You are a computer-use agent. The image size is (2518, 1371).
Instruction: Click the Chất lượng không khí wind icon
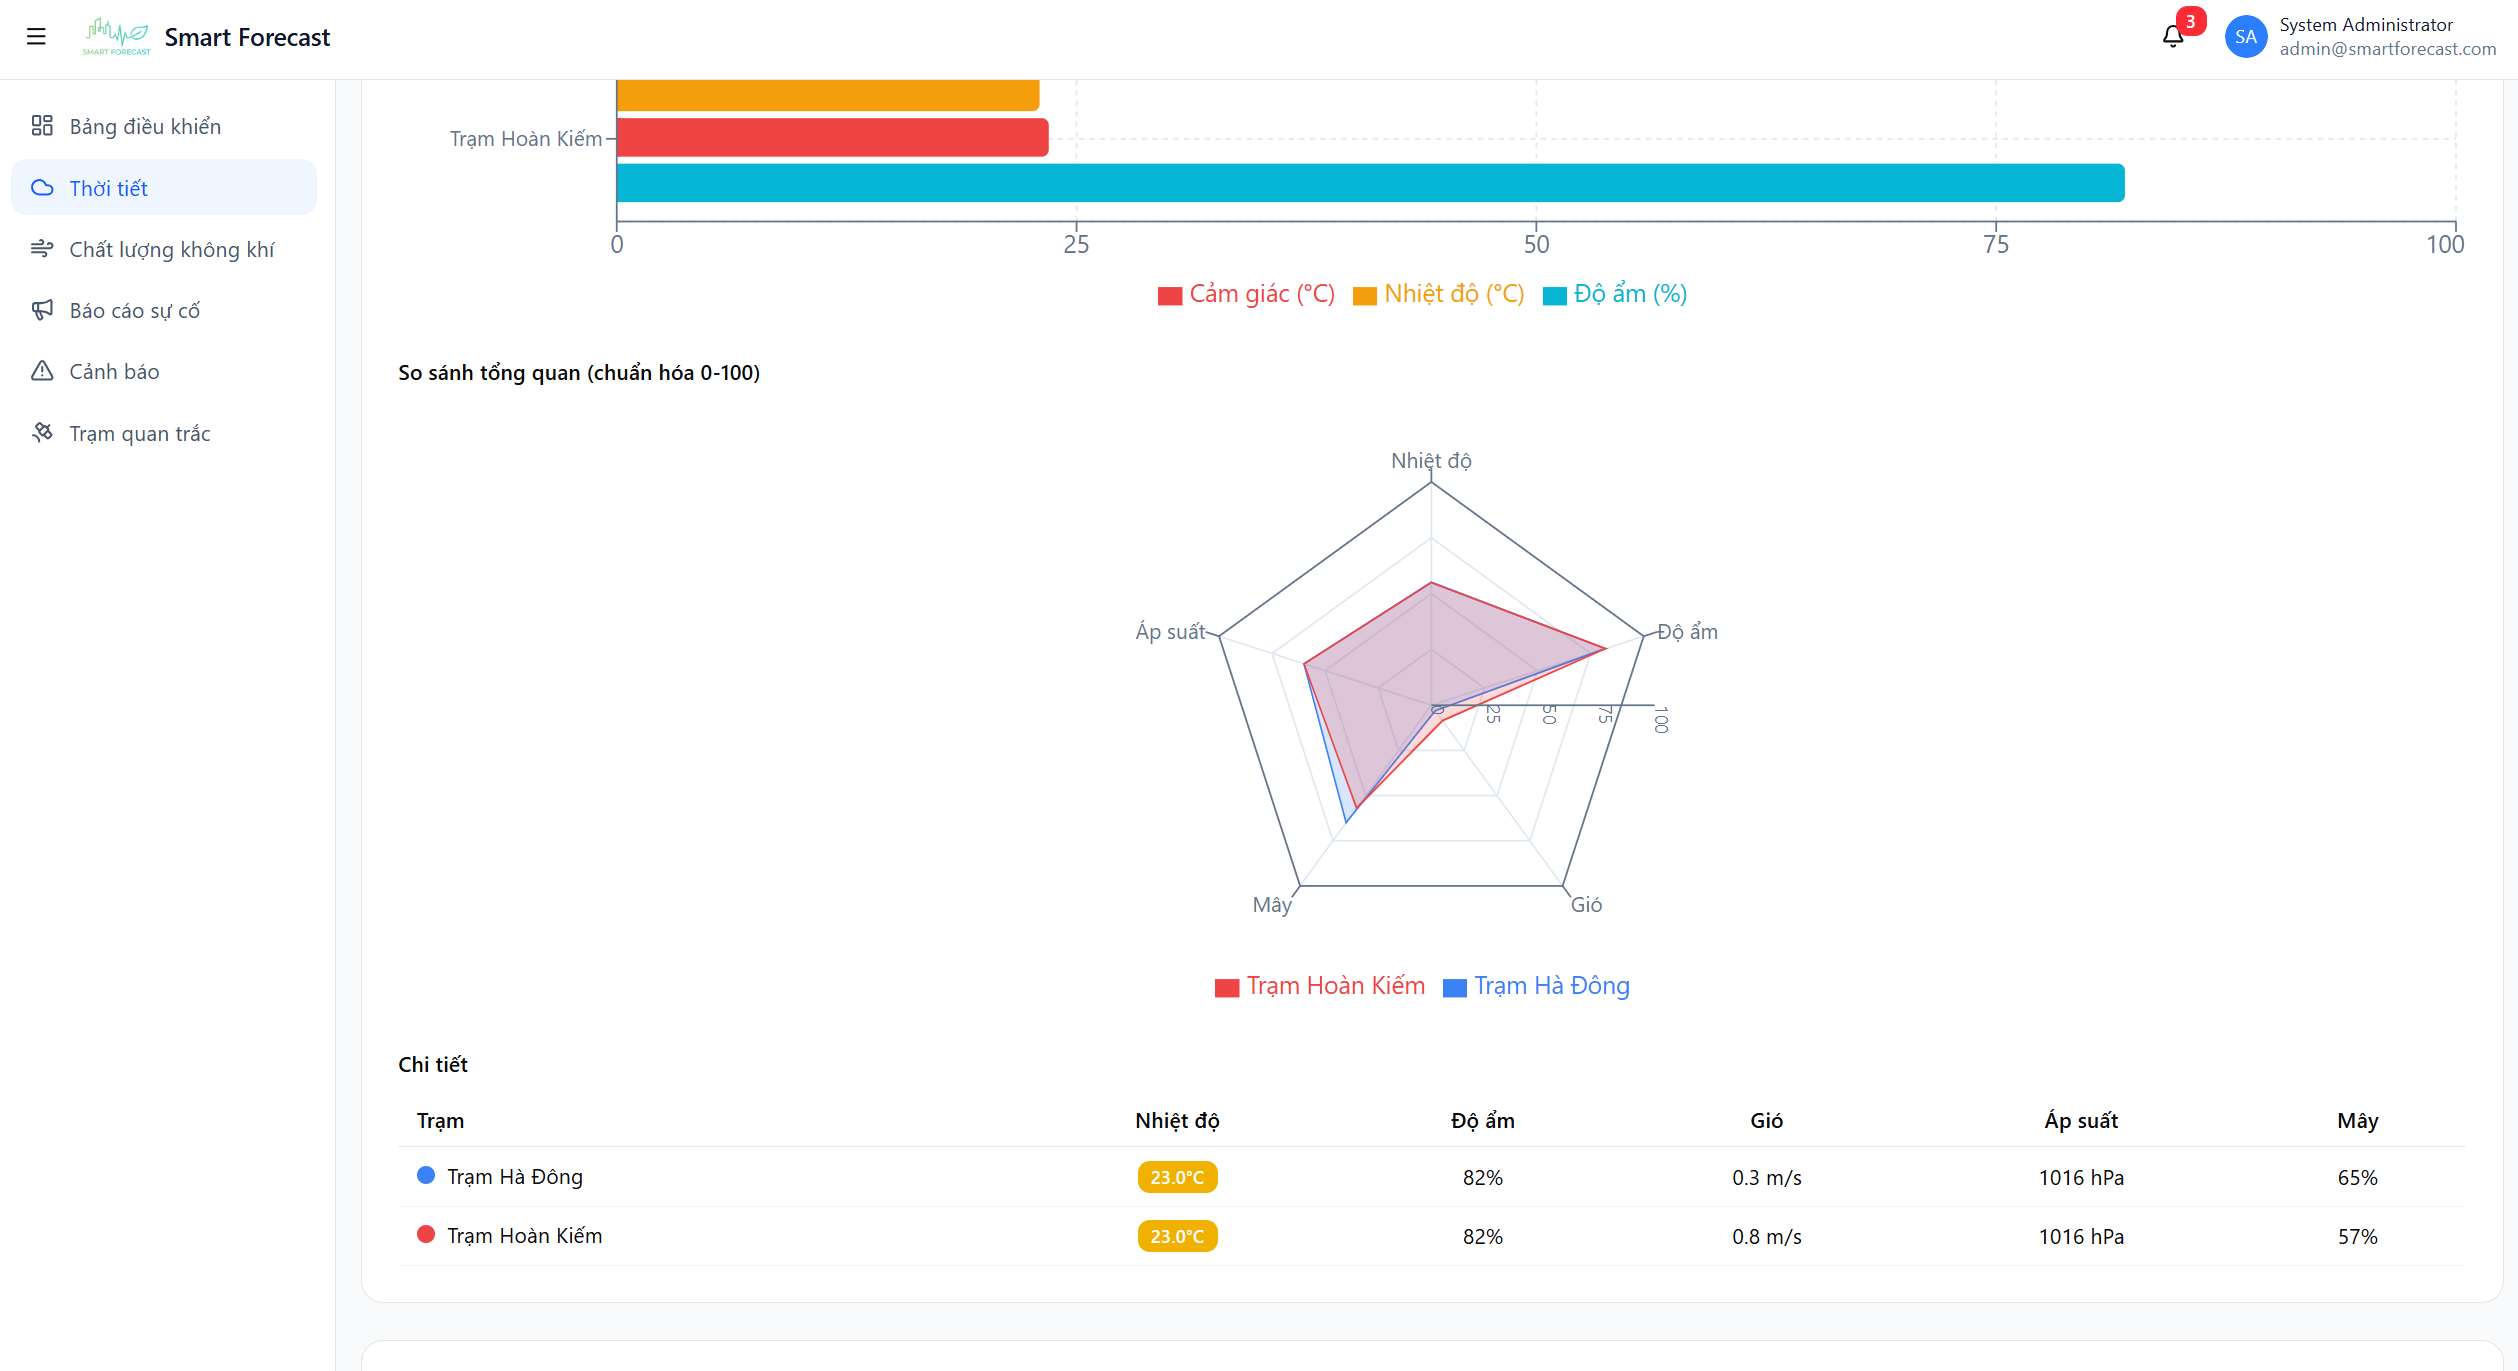pyautogui.click(x=42, y=249)
